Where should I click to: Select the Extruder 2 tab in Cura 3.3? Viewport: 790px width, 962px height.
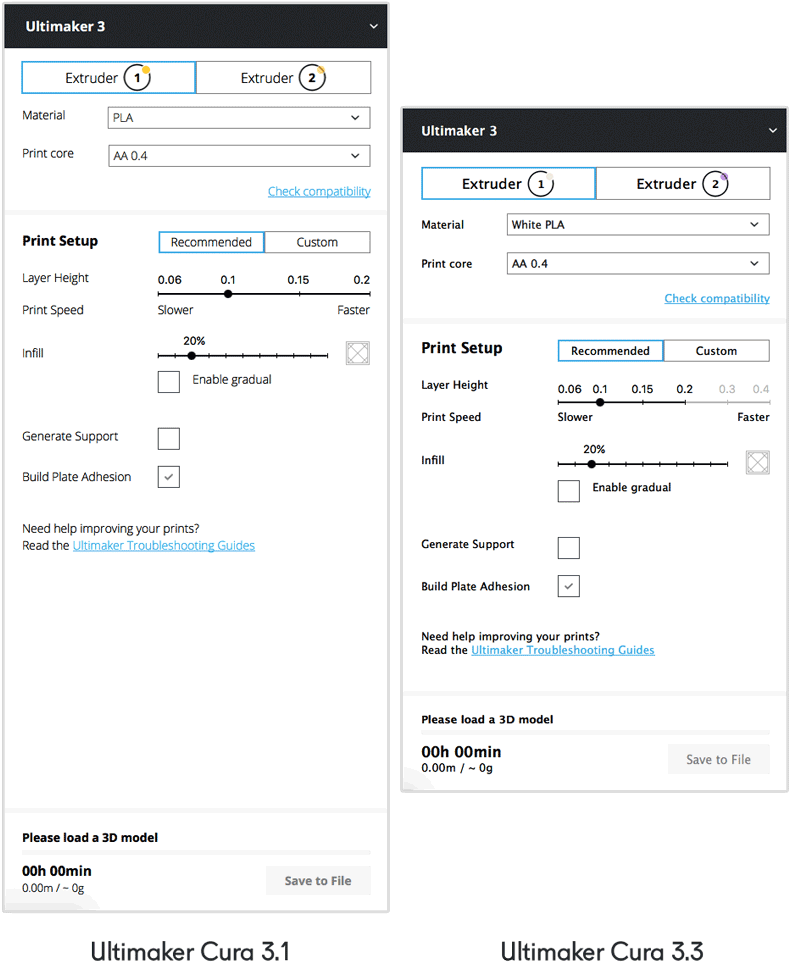pos(683,183)
